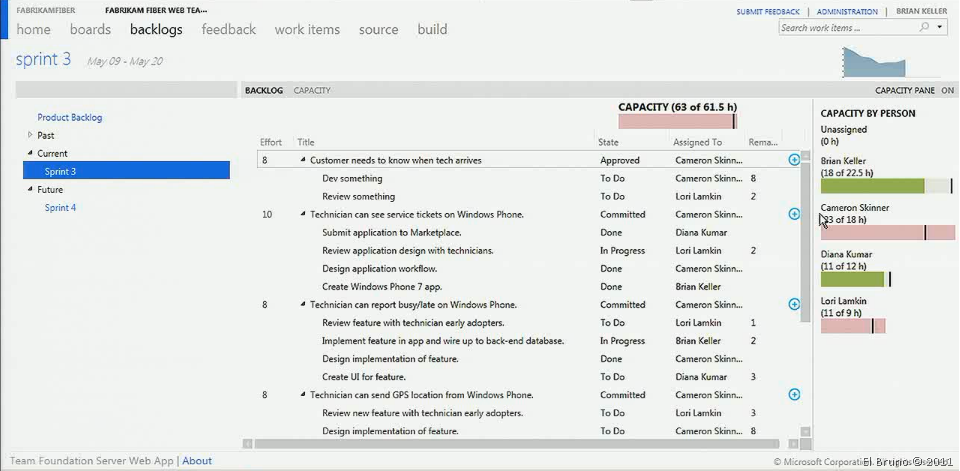The height and width of the screenshot is (471, 960).
Task: Add task to 'Customer needs to know' story
Action: pos(794,160)
